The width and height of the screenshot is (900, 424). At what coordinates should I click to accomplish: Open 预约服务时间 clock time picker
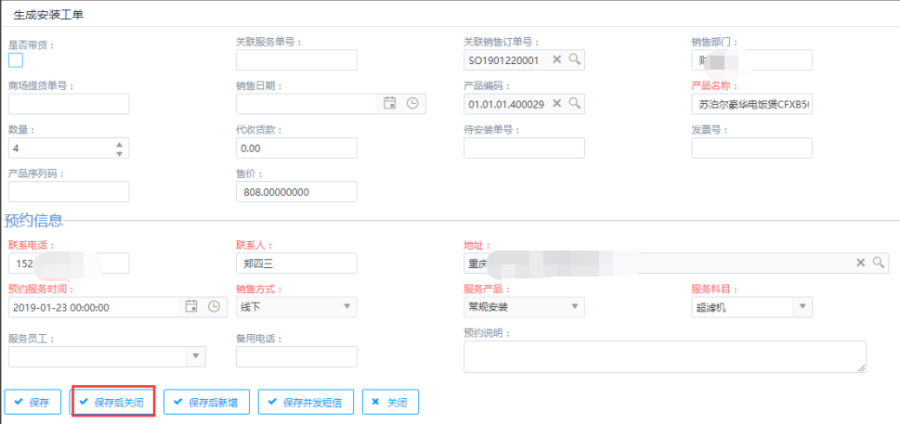[213, 307]
